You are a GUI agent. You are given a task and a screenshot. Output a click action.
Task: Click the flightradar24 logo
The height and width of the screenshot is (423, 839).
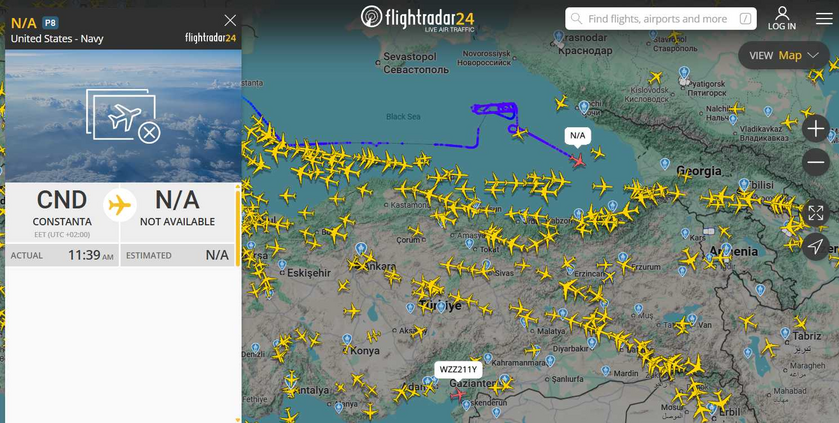417,19
